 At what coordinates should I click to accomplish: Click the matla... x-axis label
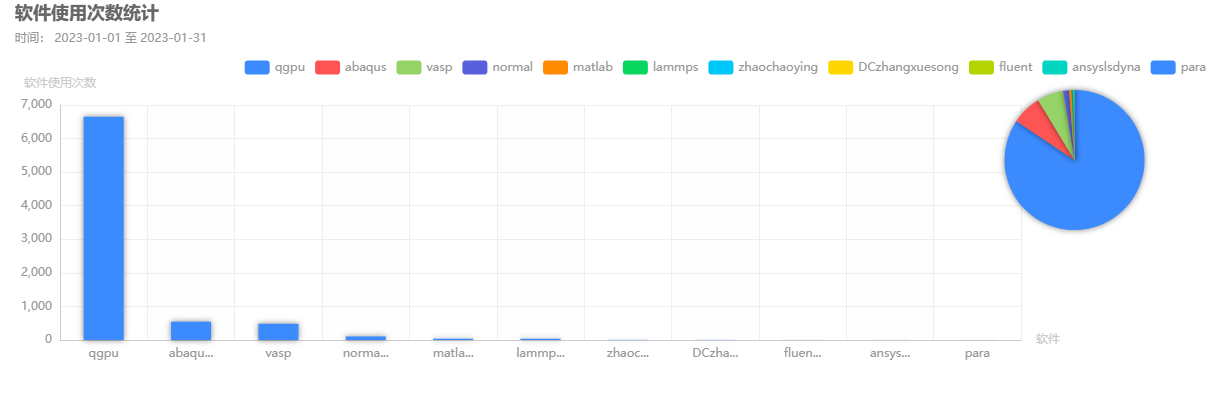(x=453, y=354)
